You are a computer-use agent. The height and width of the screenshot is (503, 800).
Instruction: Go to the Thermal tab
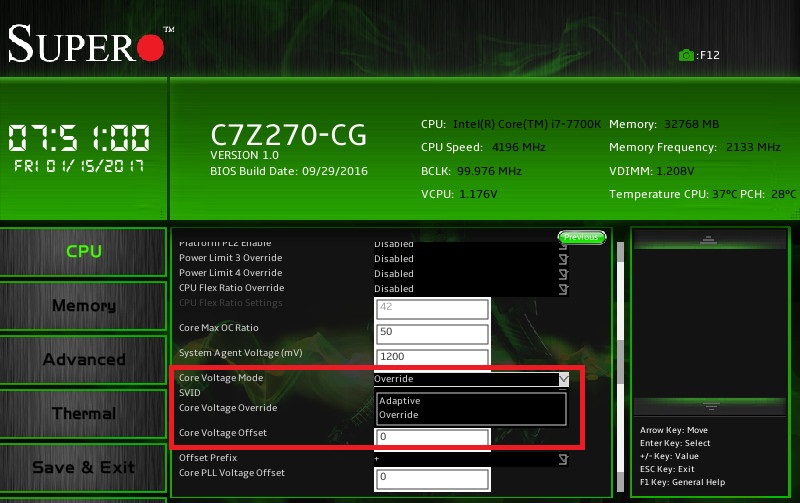84,414
